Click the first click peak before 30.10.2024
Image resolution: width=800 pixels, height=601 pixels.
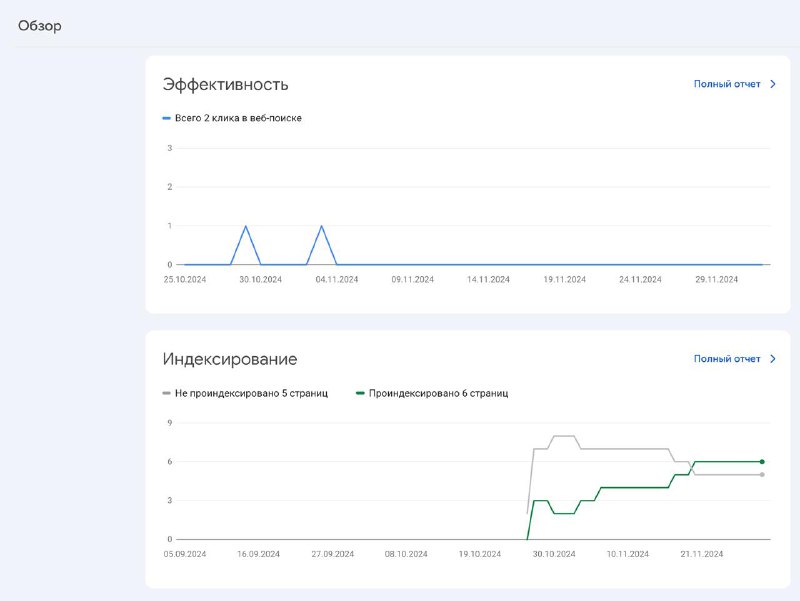pos(246,226)
